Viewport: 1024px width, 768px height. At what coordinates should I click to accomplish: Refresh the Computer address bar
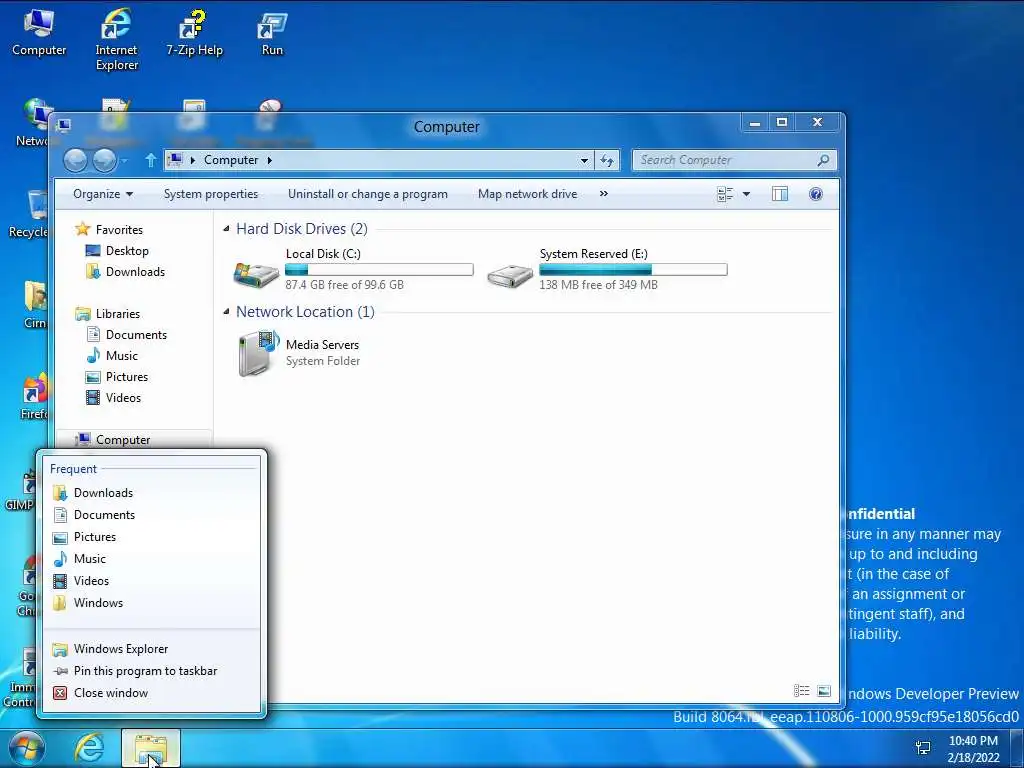click(607, 160)
